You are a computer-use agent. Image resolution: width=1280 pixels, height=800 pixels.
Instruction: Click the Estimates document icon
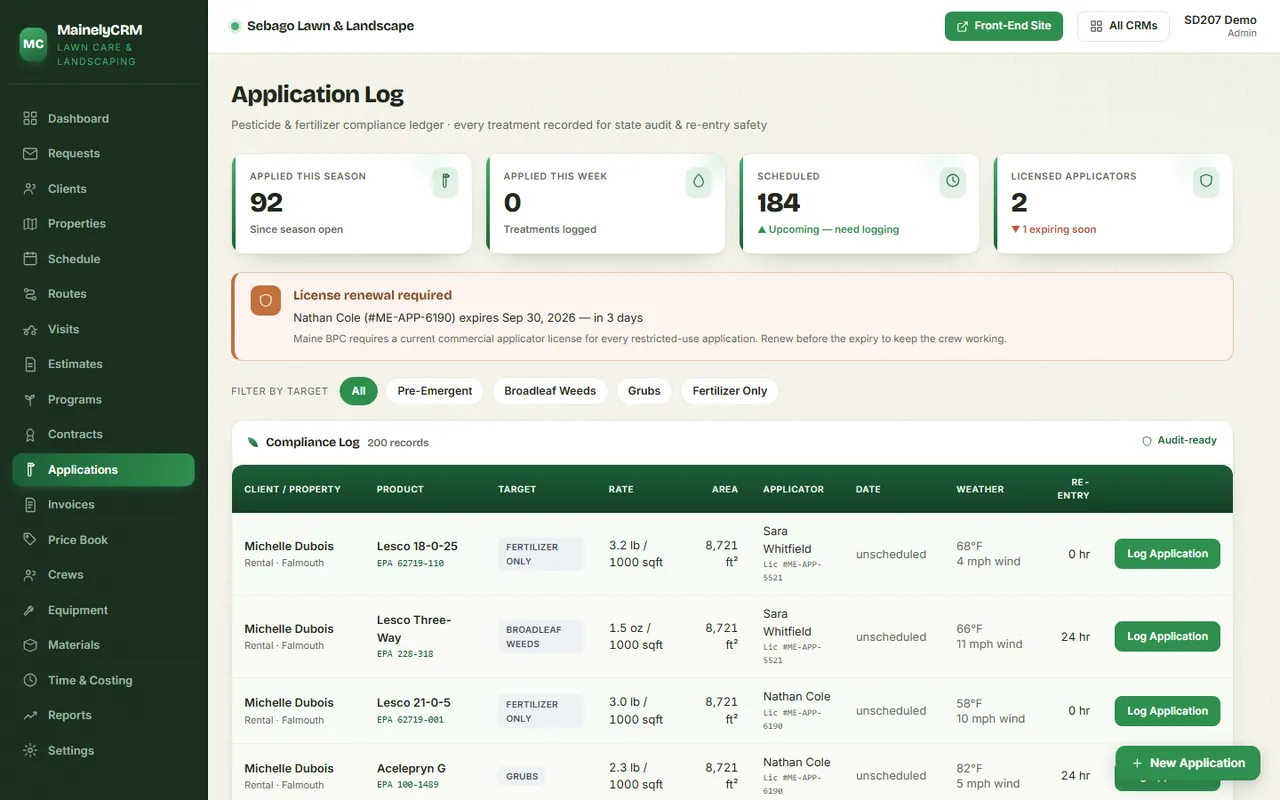tap(30, 364)
